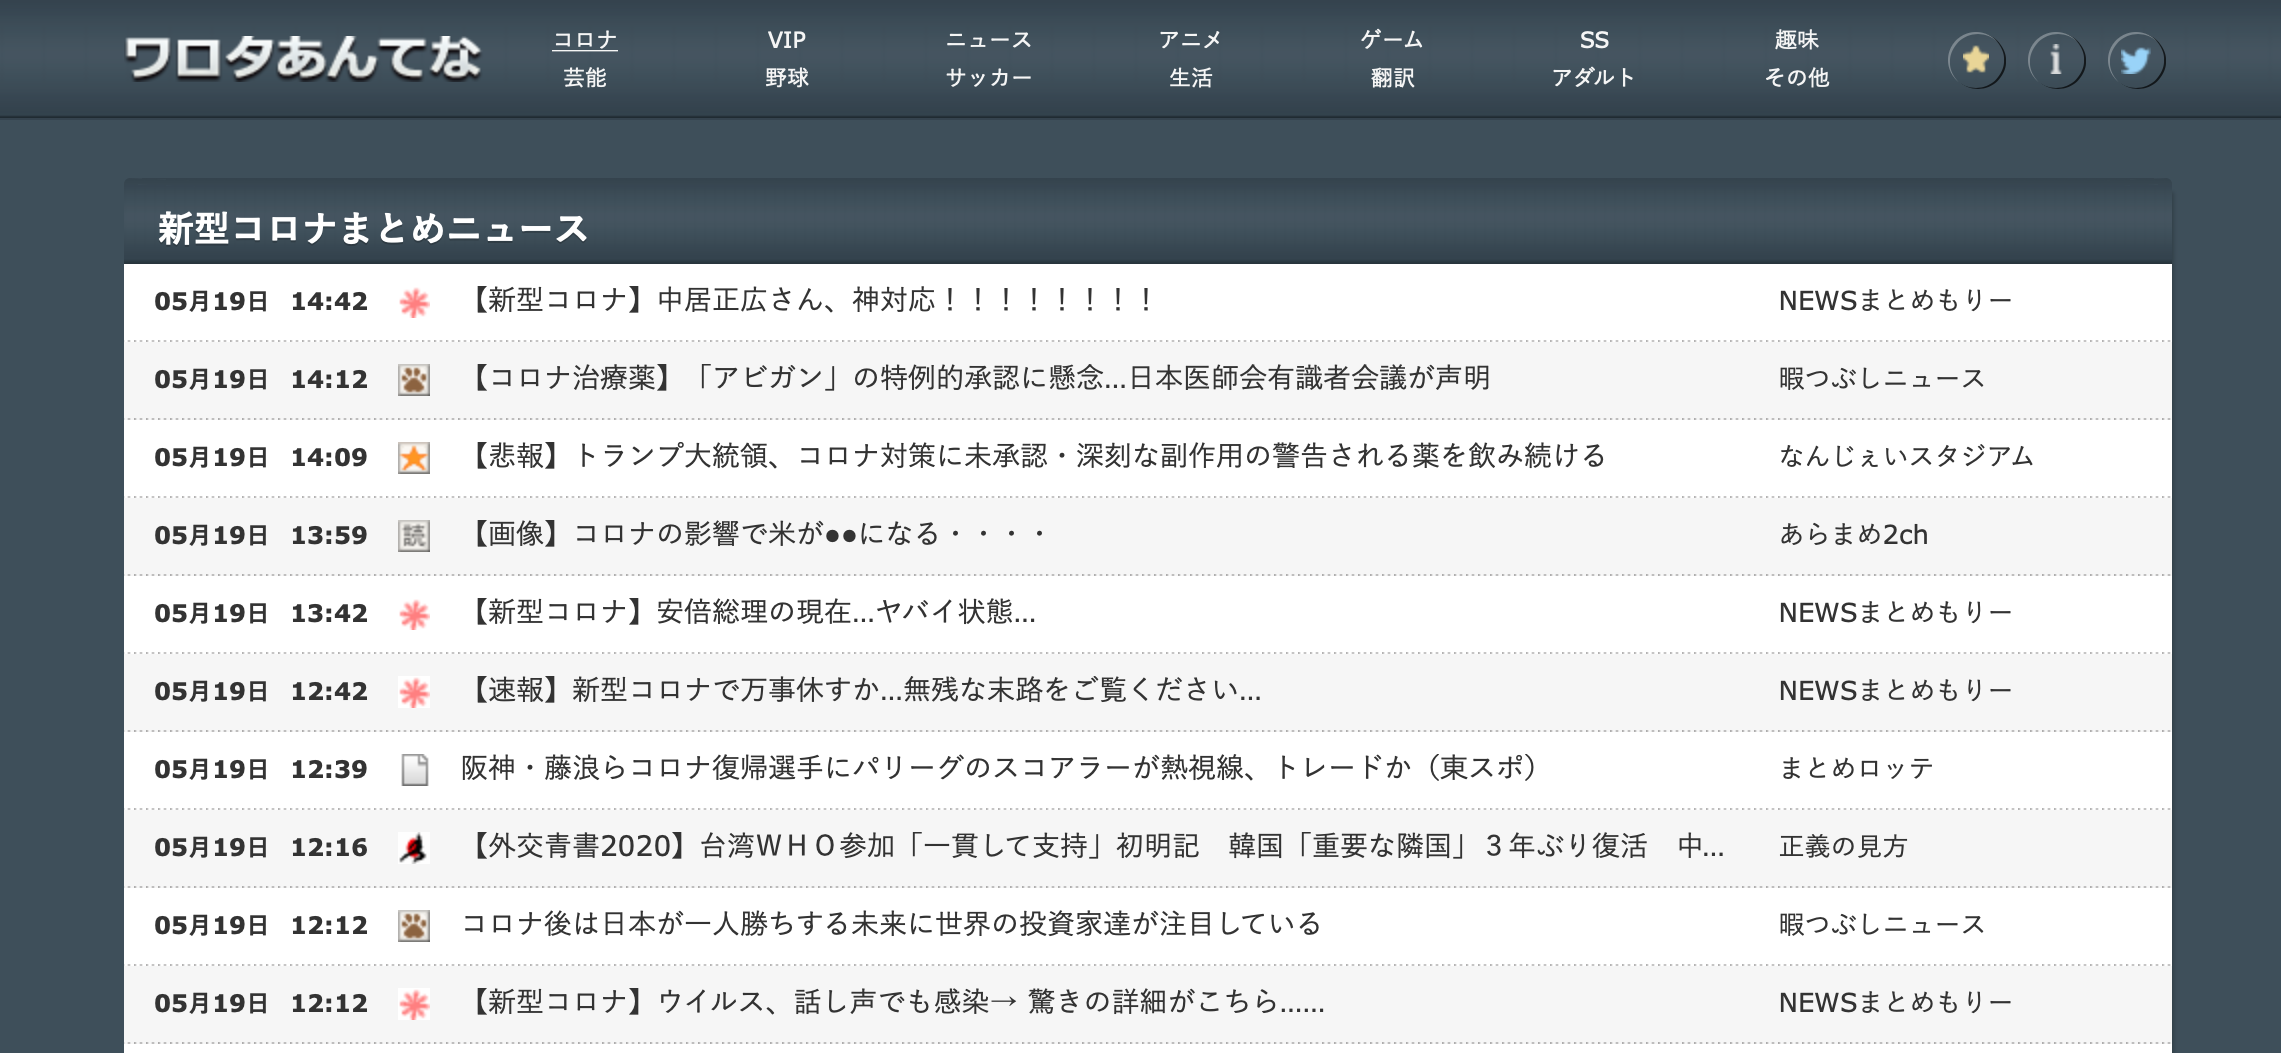This screenshot has height=1053, width=2281.
Task: Click 暇つぶしニュース source on コロナ後 row
Action: tap(1881, 924)
